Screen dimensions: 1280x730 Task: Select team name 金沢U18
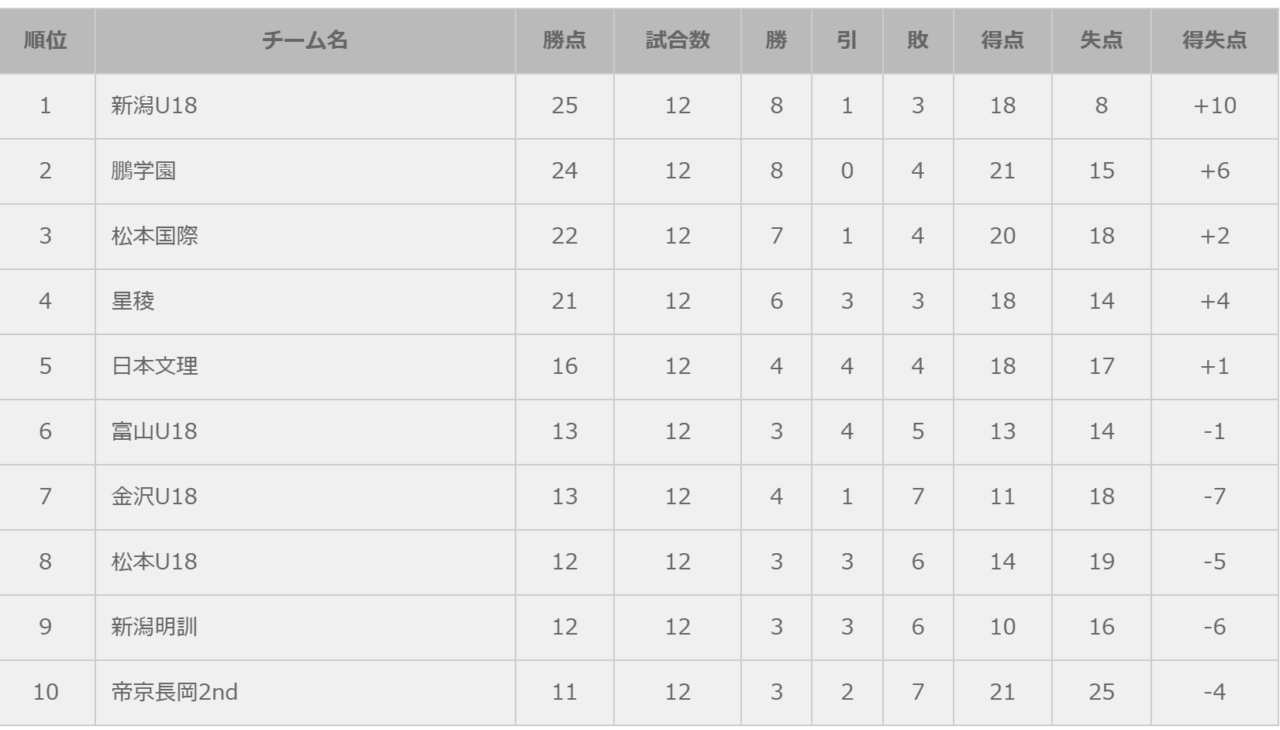(154, 496)
